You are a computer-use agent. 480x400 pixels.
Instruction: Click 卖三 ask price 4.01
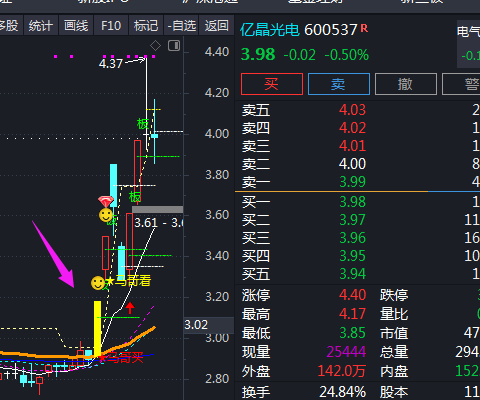tap(352, 146)
